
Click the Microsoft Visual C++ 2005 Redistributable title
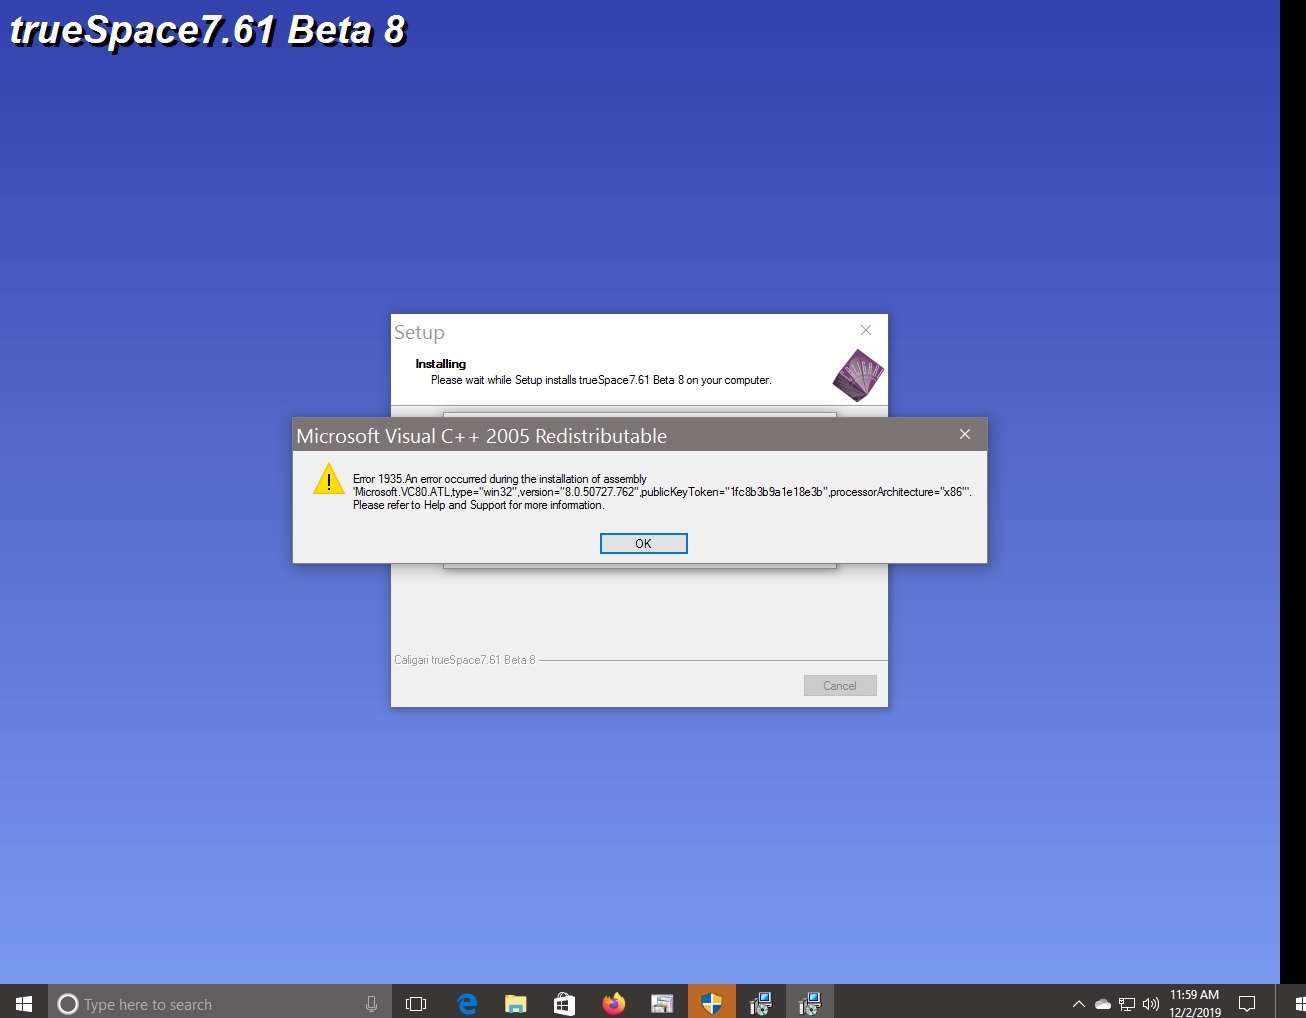(x=482, y=436)
